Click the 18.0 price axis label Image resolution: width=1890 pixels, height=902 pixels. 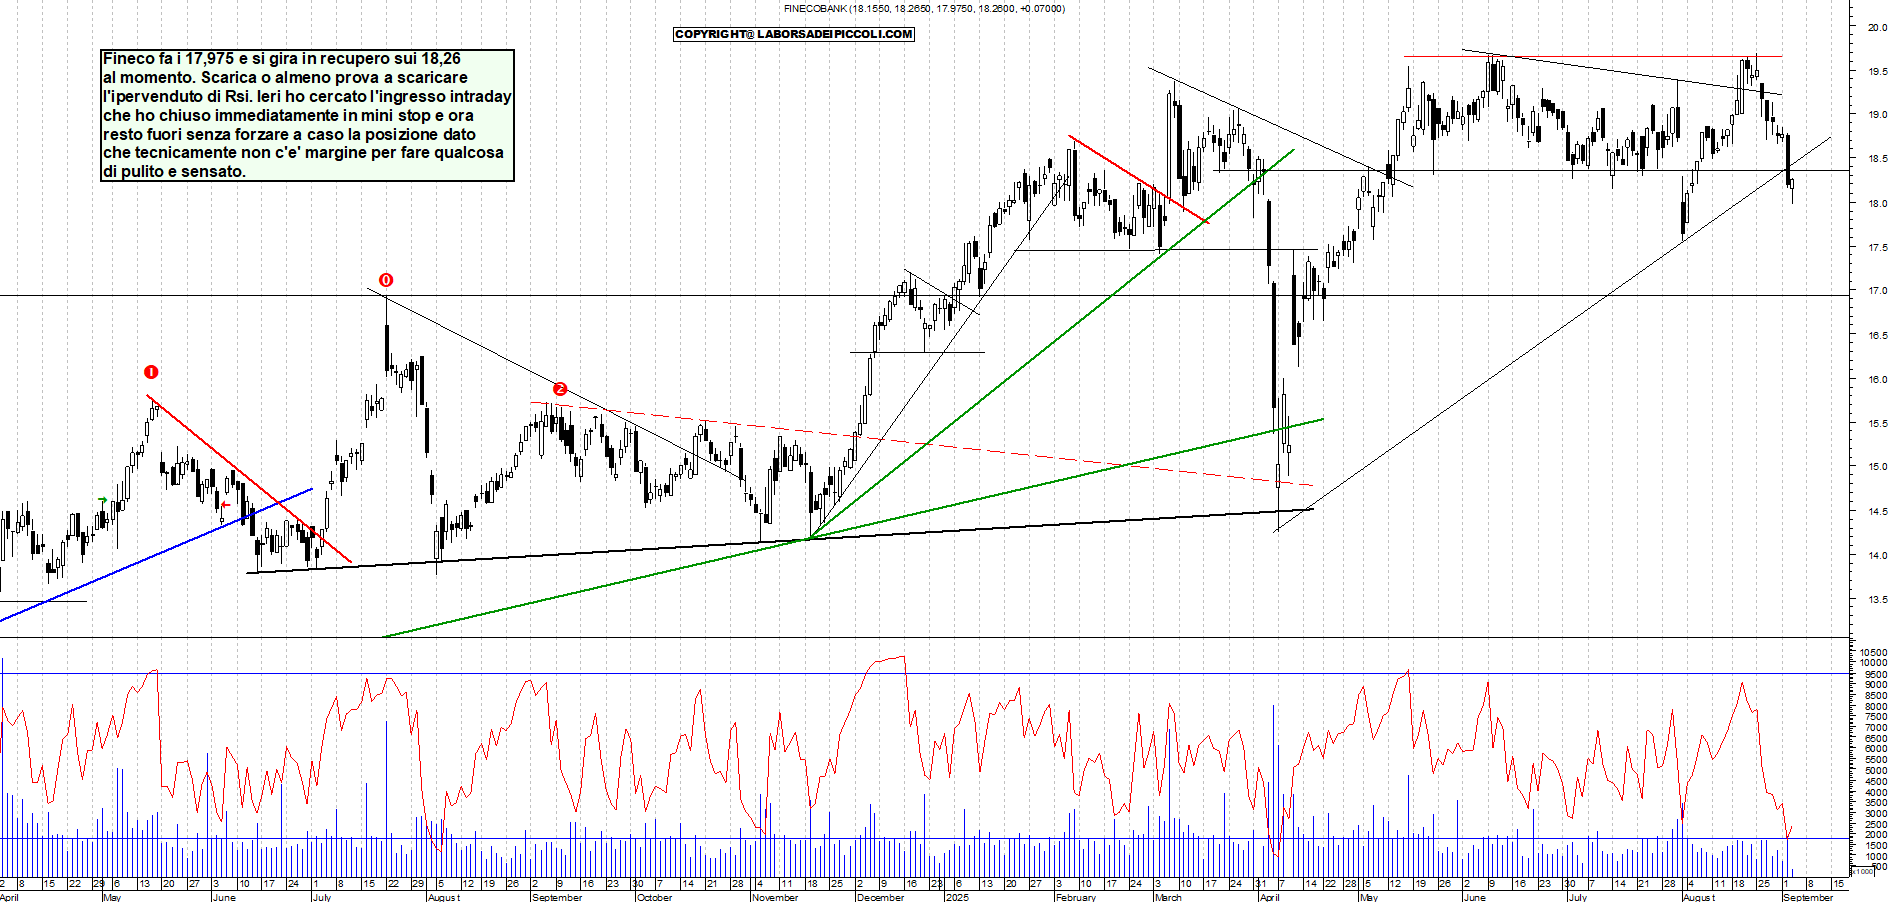pos(1877,204)
